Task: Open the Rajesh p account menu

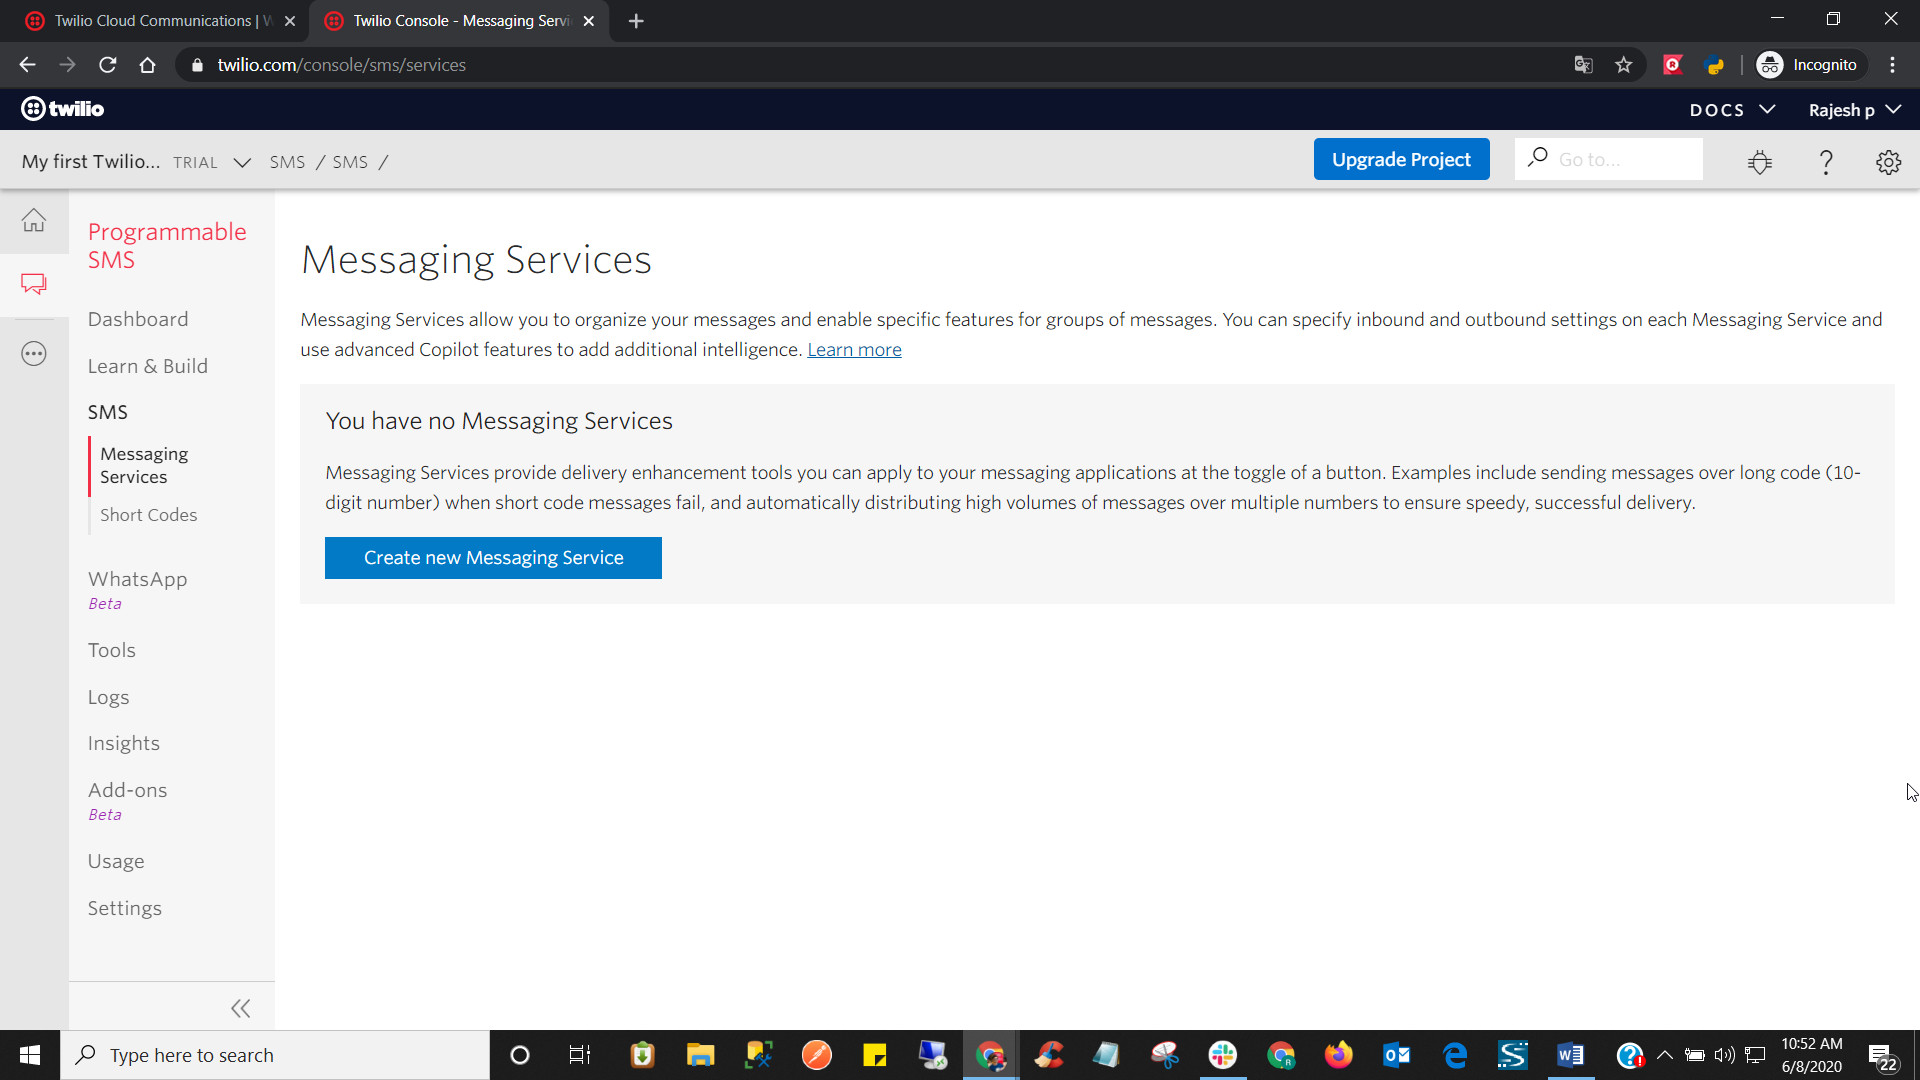Action: [x=1854, y=110]
